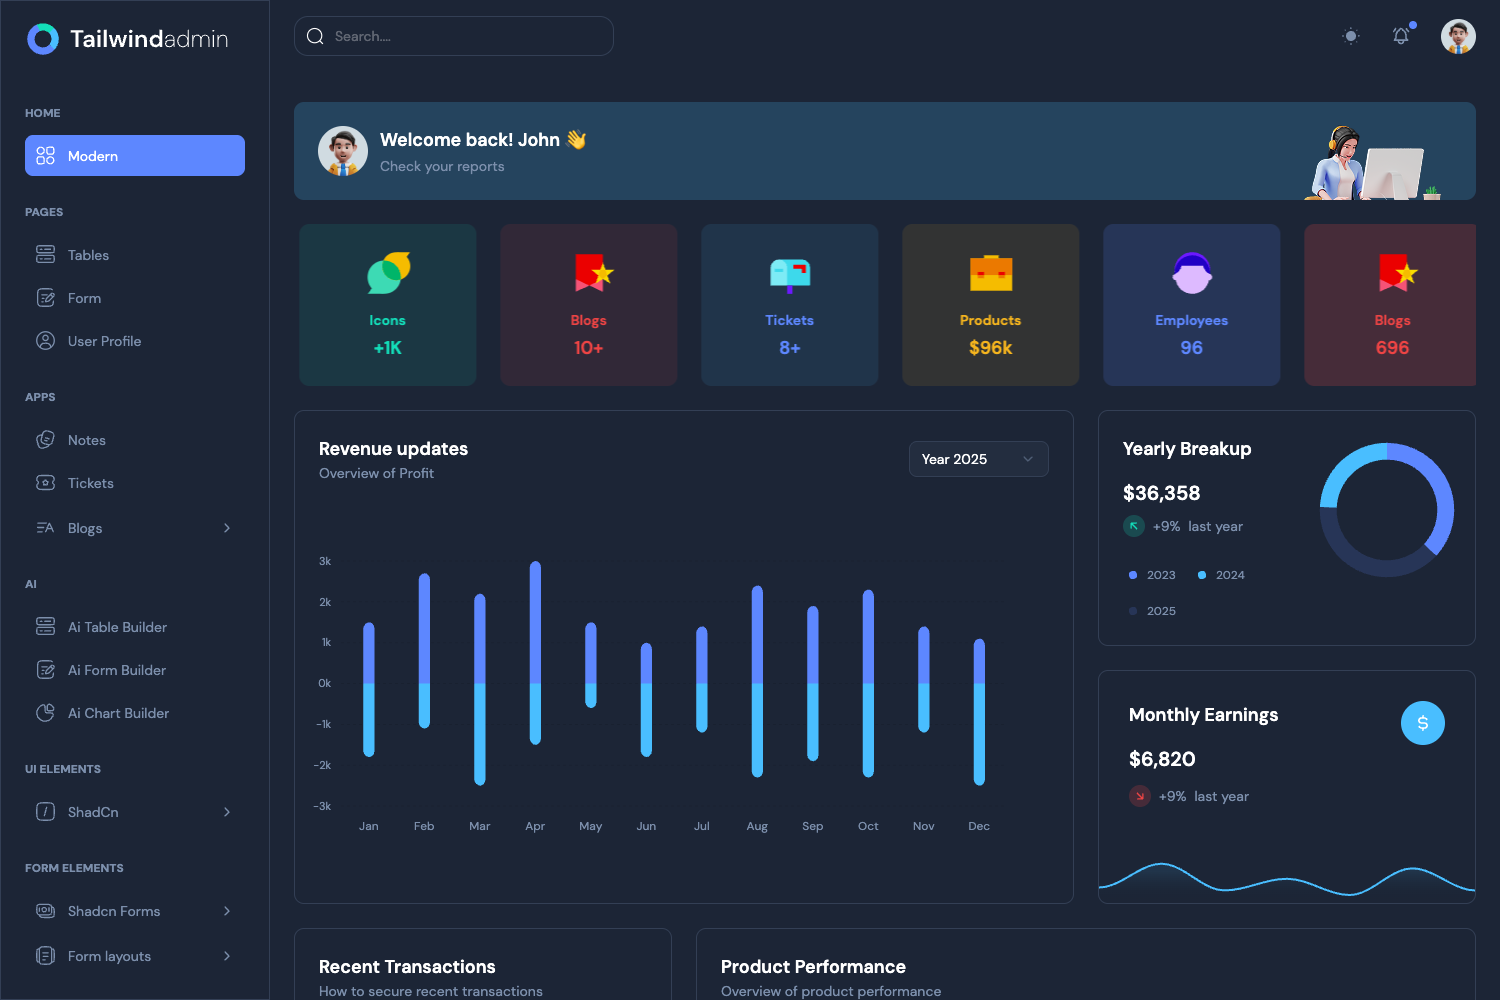This screenshot has height=1000, width=1500.
Task: Open notifications bell icon
Action: click(x=1401, y=36)
